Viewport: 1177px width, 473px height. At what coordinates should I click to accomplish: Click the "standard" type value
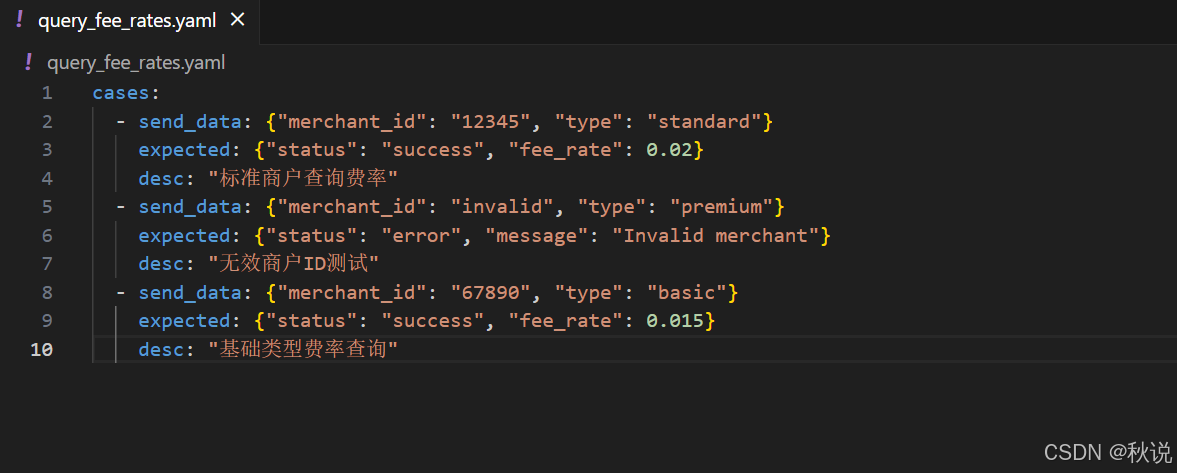tap(704, 122)
